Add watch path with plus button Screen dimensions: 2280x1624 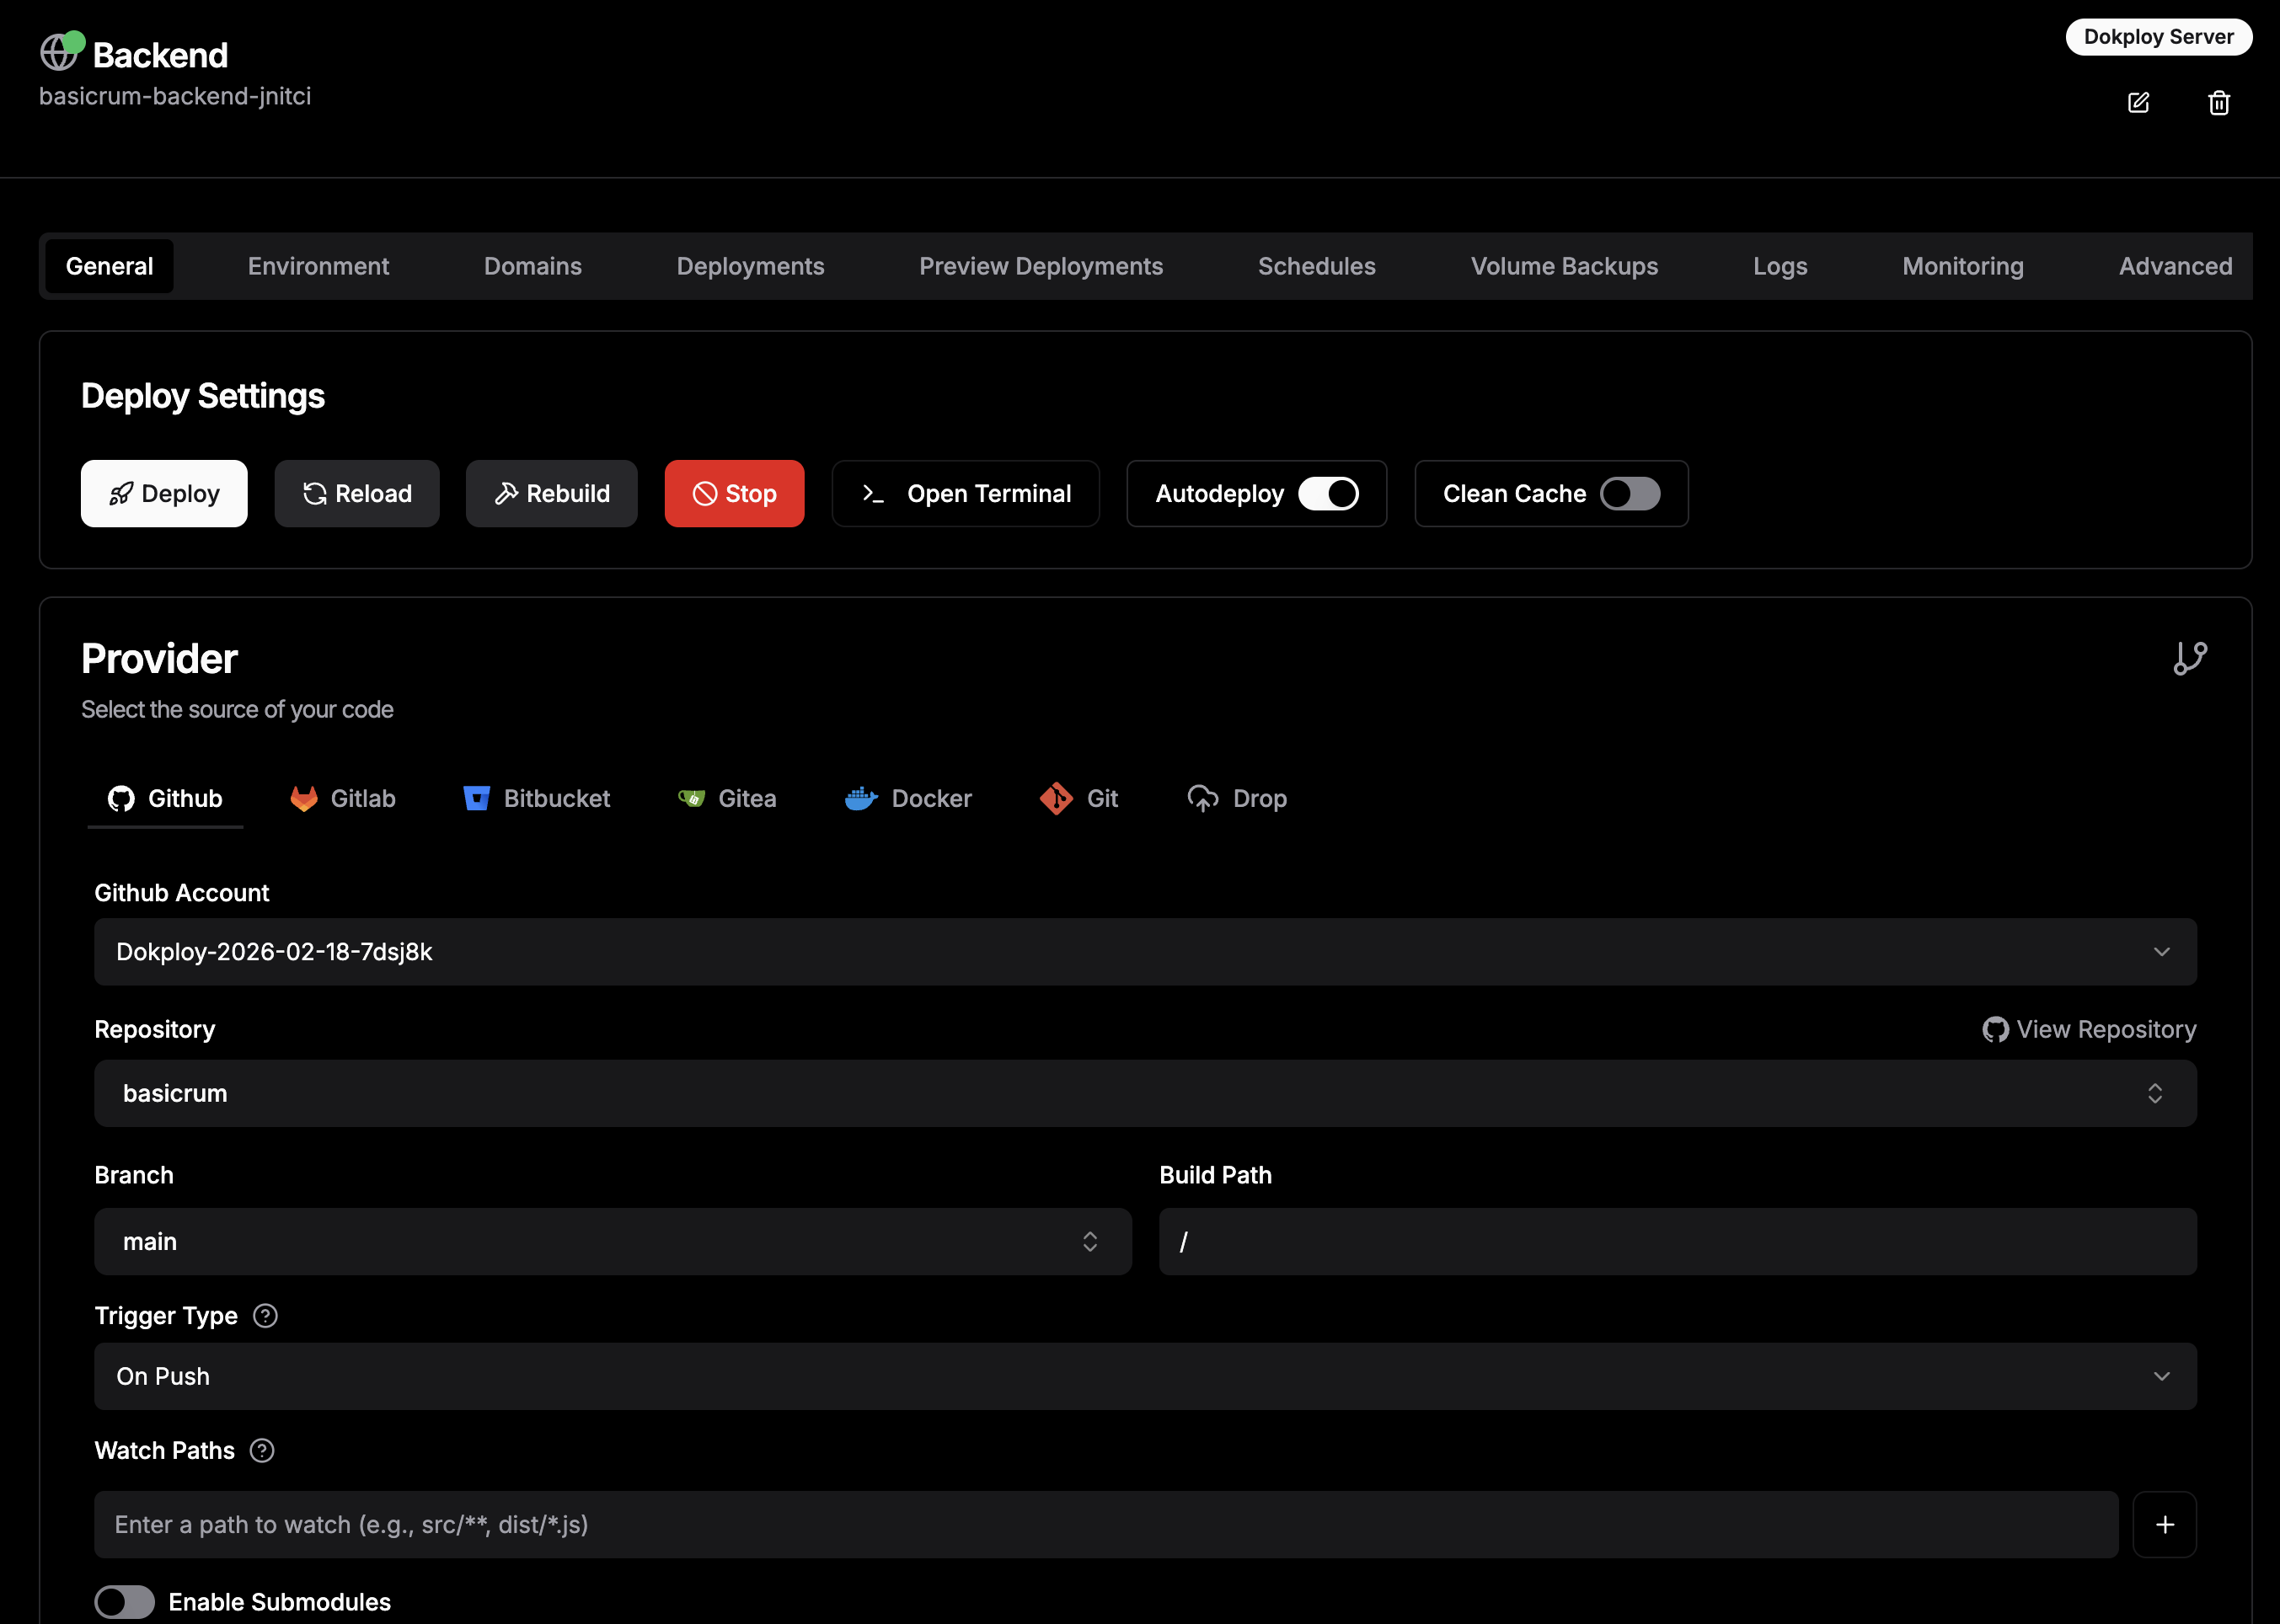(x=2165, y=1525)
